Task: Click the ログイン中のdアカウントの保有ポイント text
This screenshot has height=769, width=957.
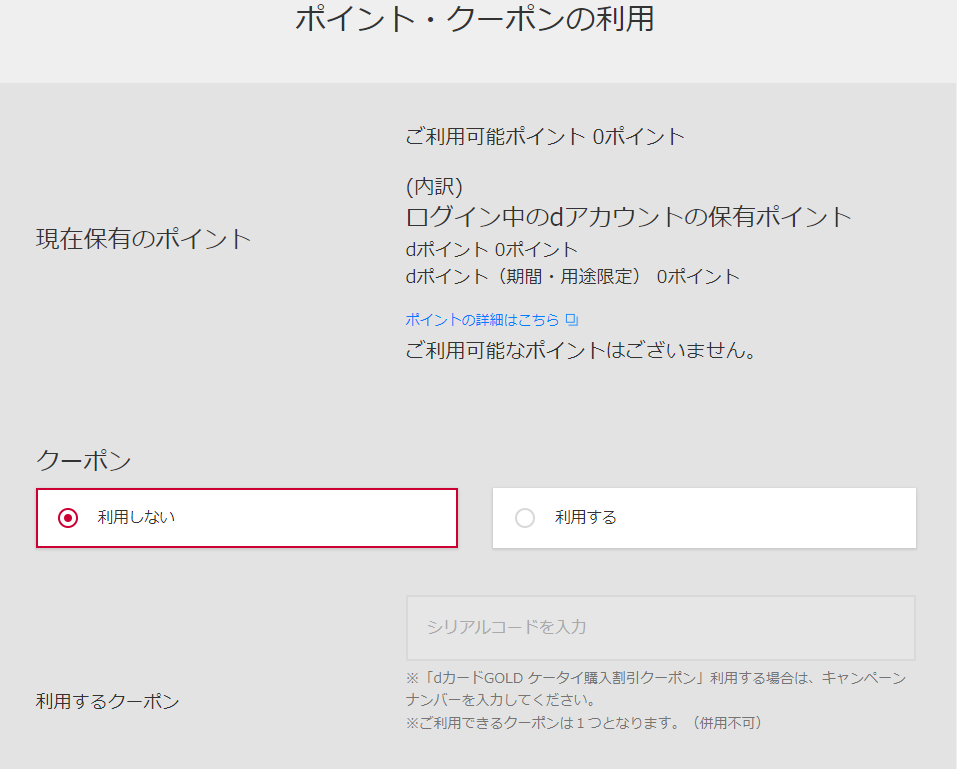Action: pyautogui.click(x=628, y=217)
